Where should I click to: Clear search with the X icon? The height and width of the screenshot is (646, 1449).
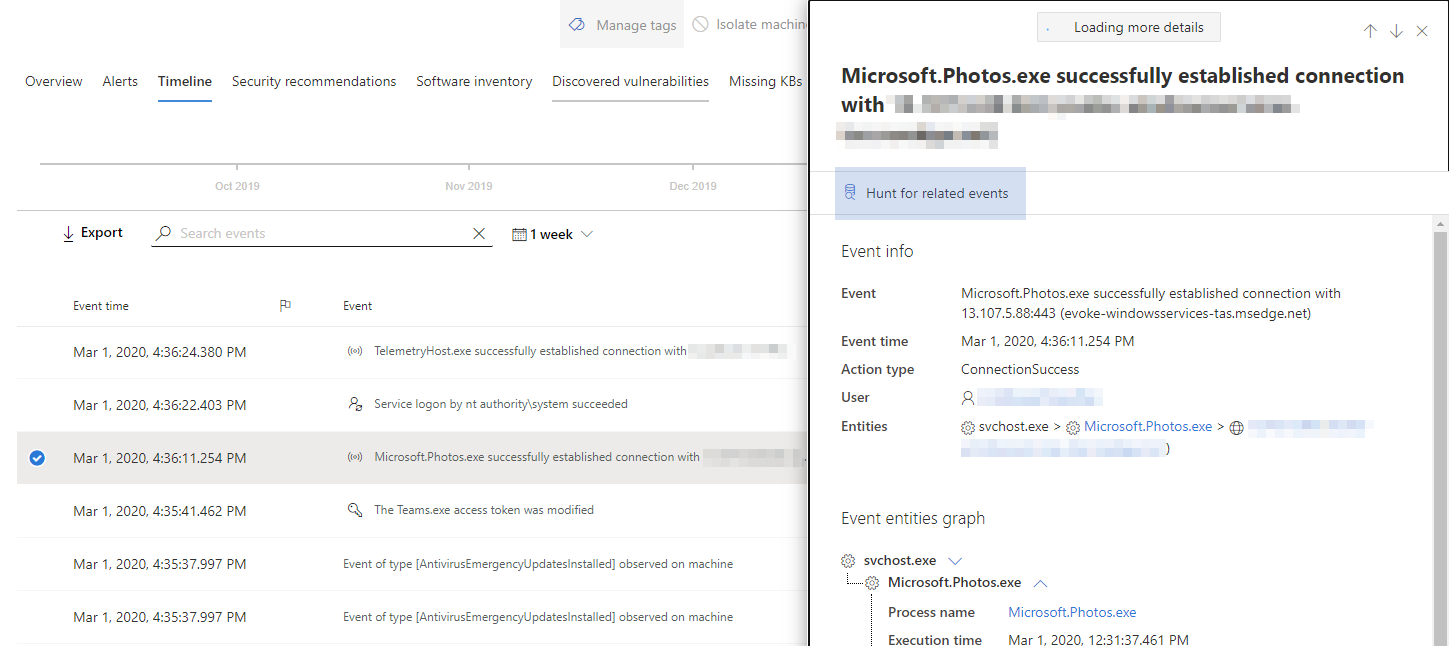pos(479,234)
